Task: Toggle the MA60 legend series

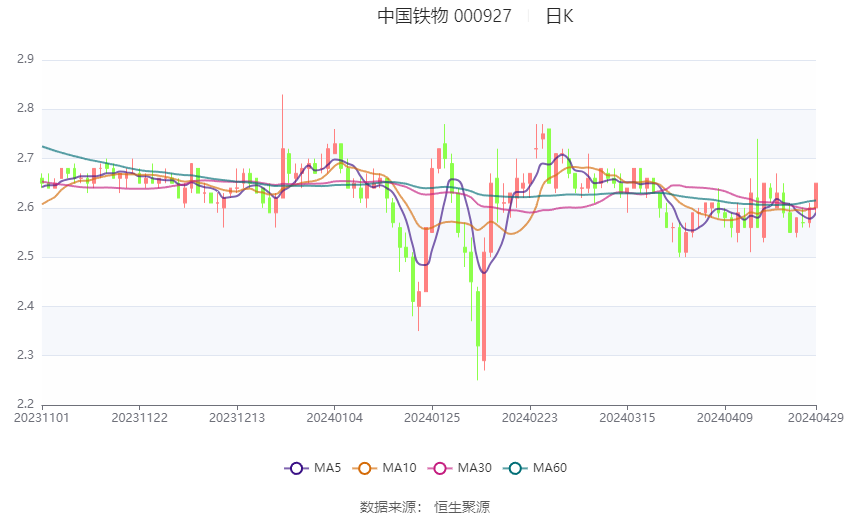Action: click(x=535, y=468)
